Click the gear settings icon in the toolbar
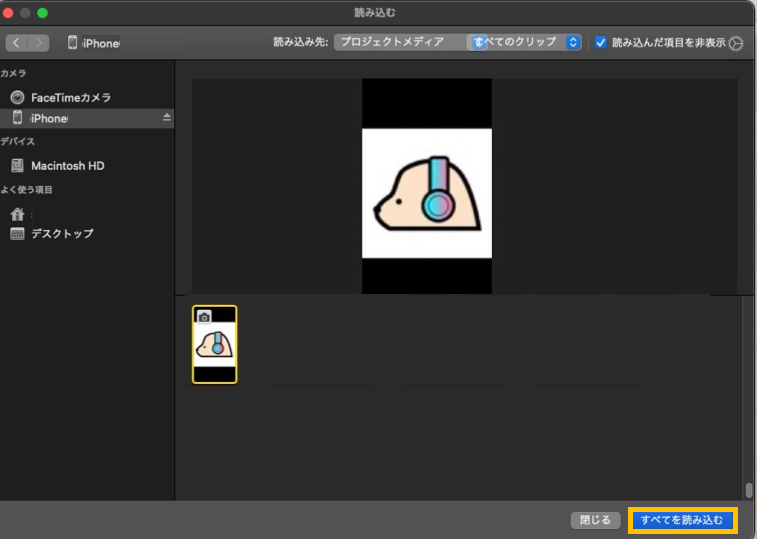Image resolution: width=757 pixels, height=539 pixels. pyautogui.click(x=736, y=43)
